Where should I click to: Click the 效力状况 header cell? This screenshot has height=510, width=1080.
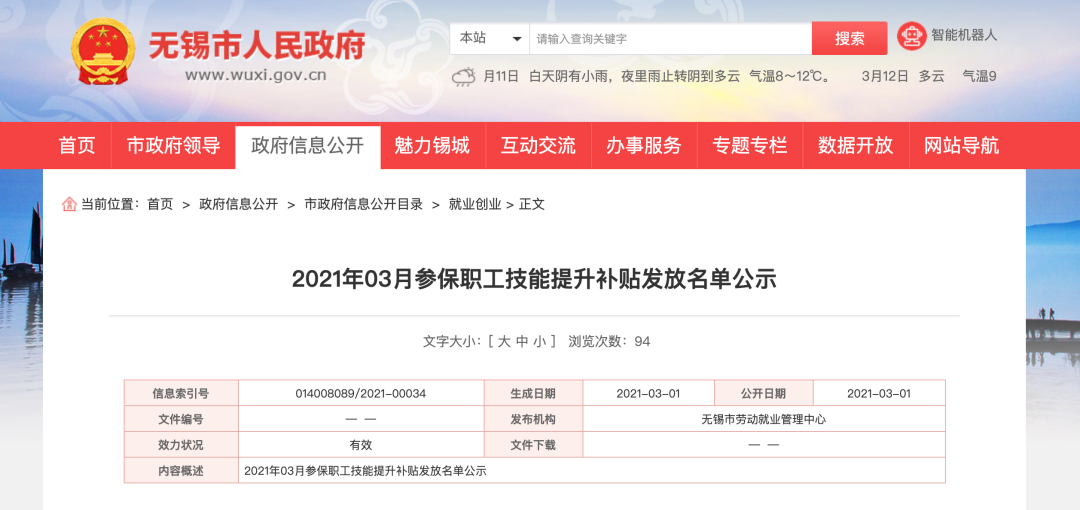point(181,445)
